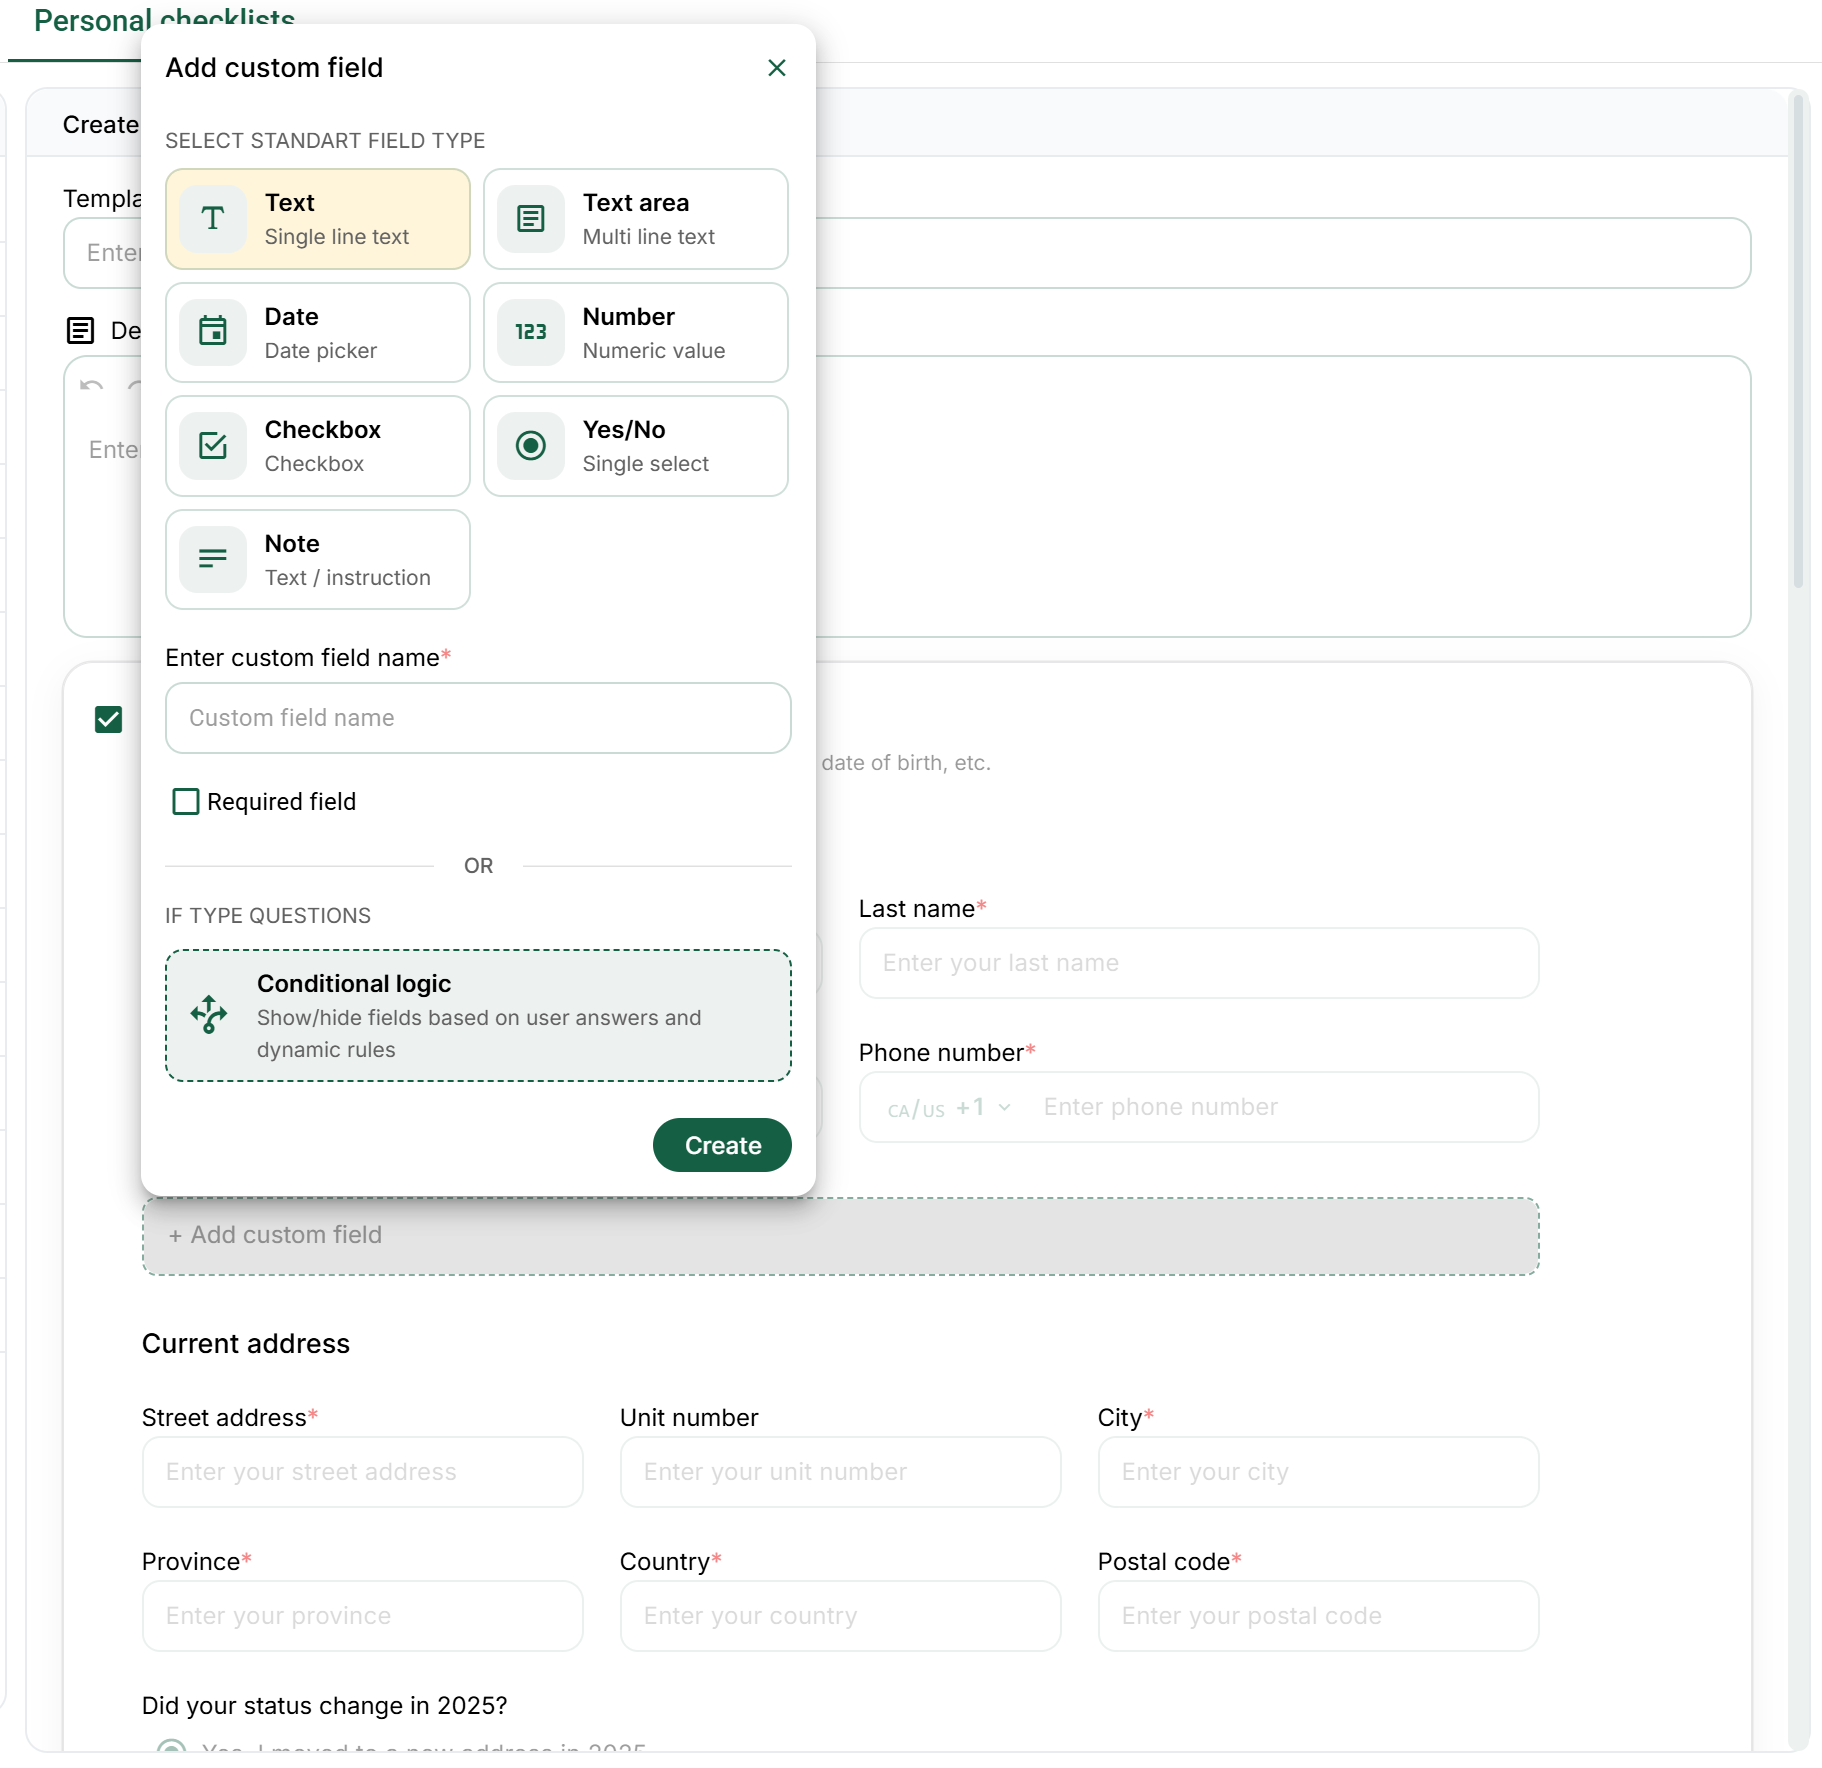Select the Number field 123 icon

(531, 332)
